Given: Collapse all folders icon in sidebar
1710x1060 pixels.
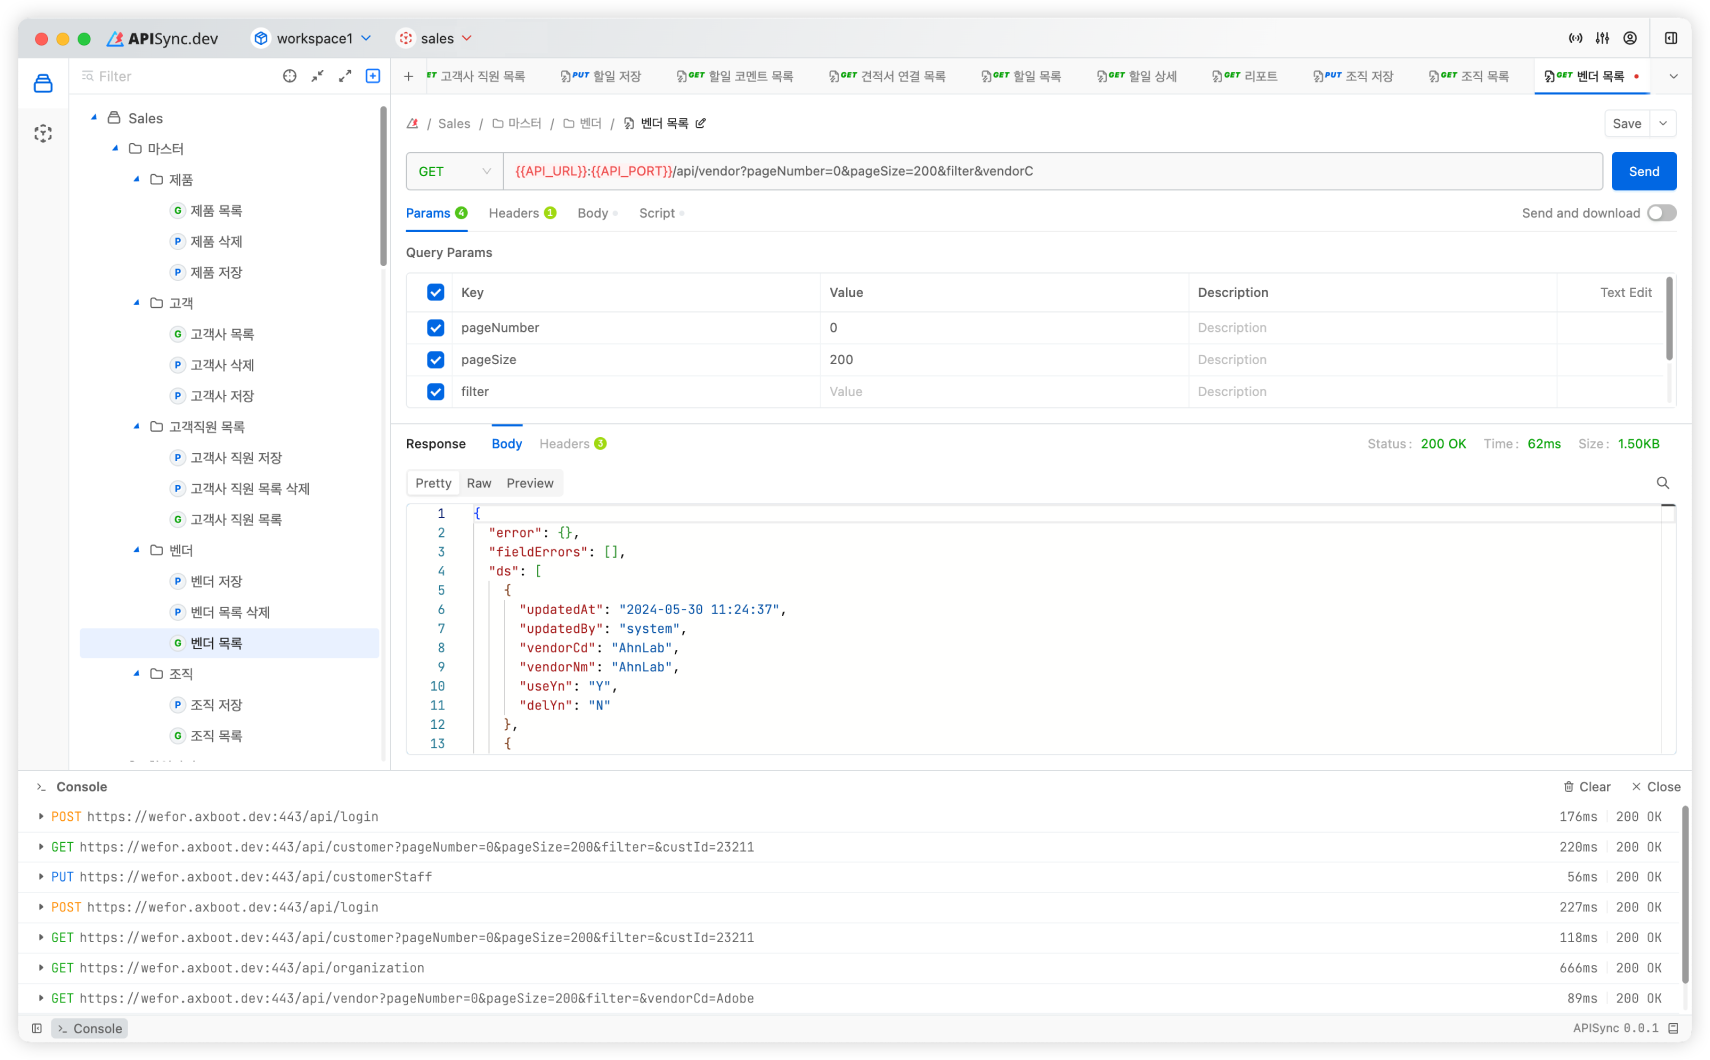Looking at the screenshot, I should point(317,76).
